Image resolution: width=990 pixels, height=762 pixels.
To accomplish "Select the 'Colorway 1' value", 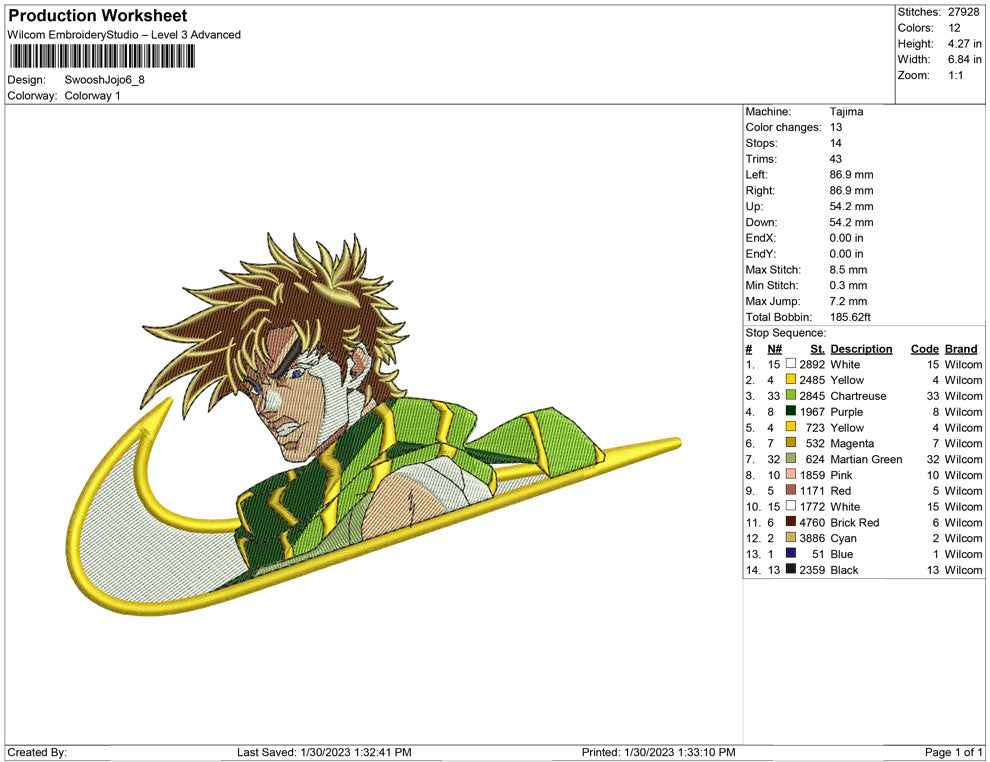I will 92,96.
